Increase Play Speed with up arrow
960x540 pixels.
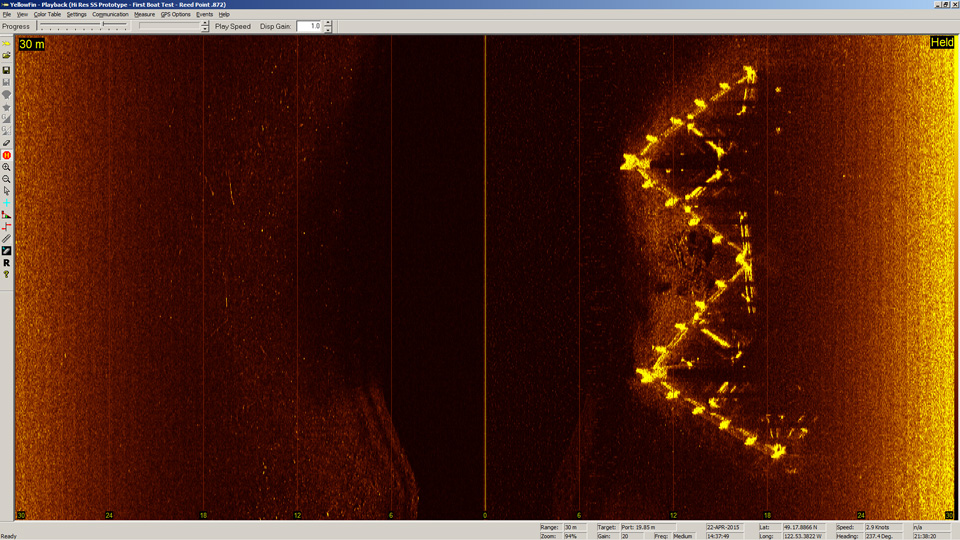pos(205,23)
